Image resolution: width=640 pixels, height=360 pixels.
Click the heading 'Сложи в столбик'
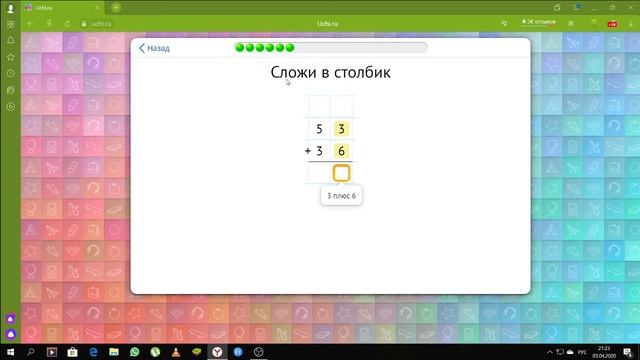331,72
